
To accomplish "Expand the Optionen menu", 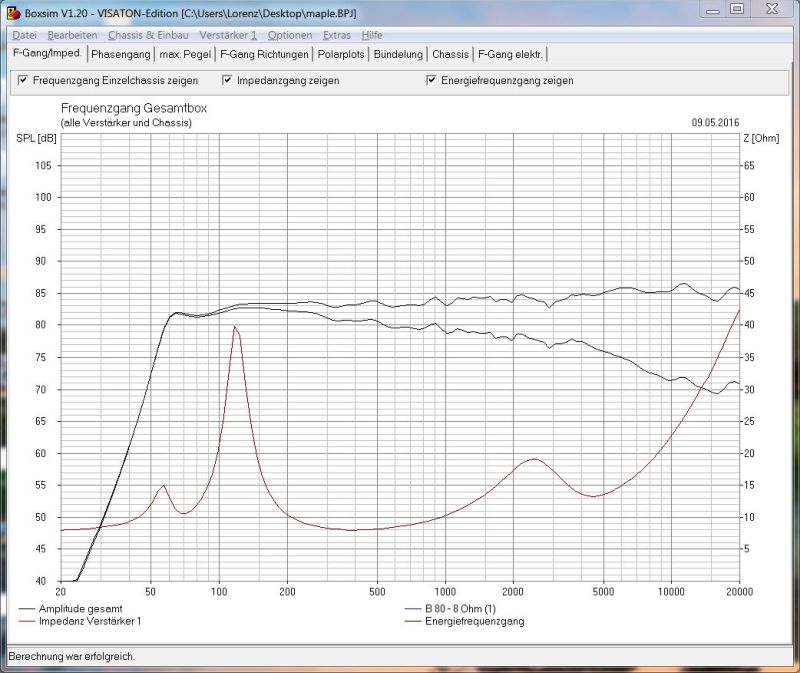I will point(290,35).
